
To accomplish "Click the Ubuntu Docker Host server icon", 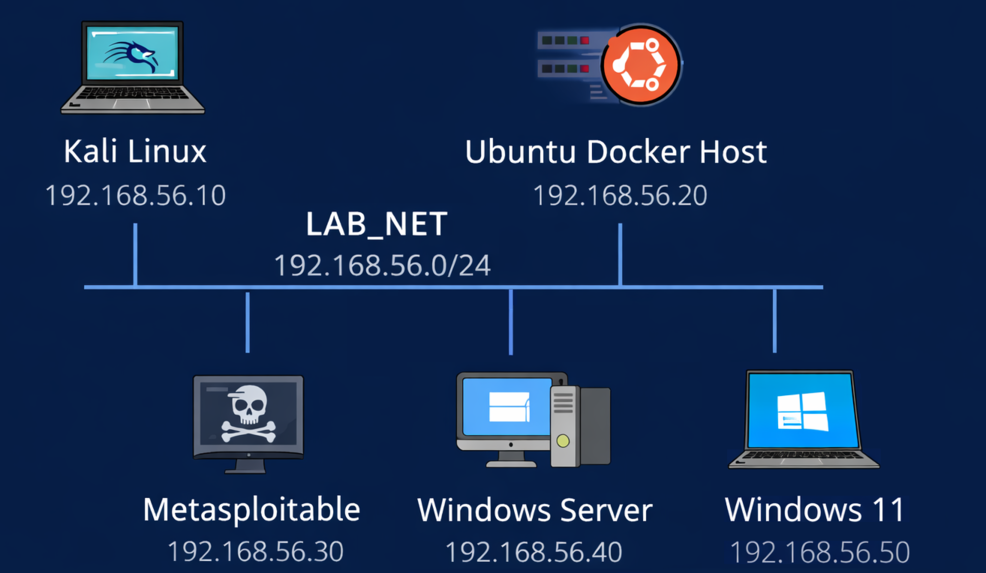I will [x=609, y=64].
